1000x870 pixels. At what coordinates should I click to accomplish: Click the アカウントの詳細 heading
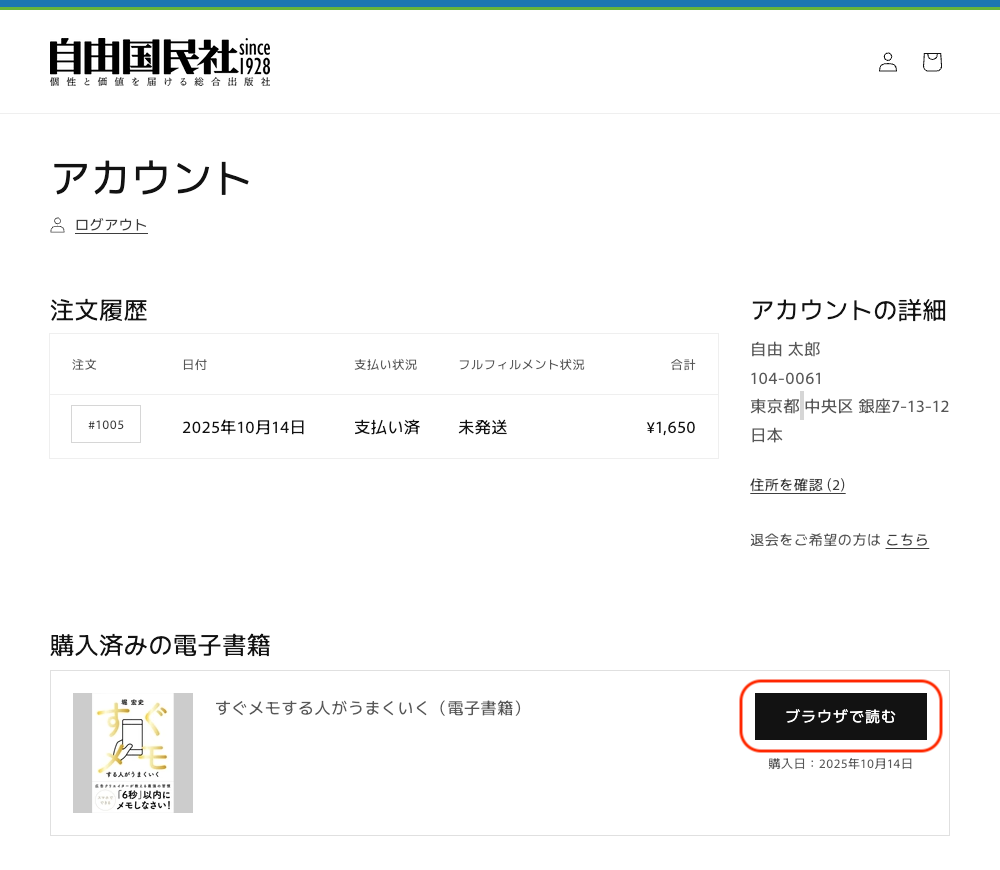[x=848, y=310]
